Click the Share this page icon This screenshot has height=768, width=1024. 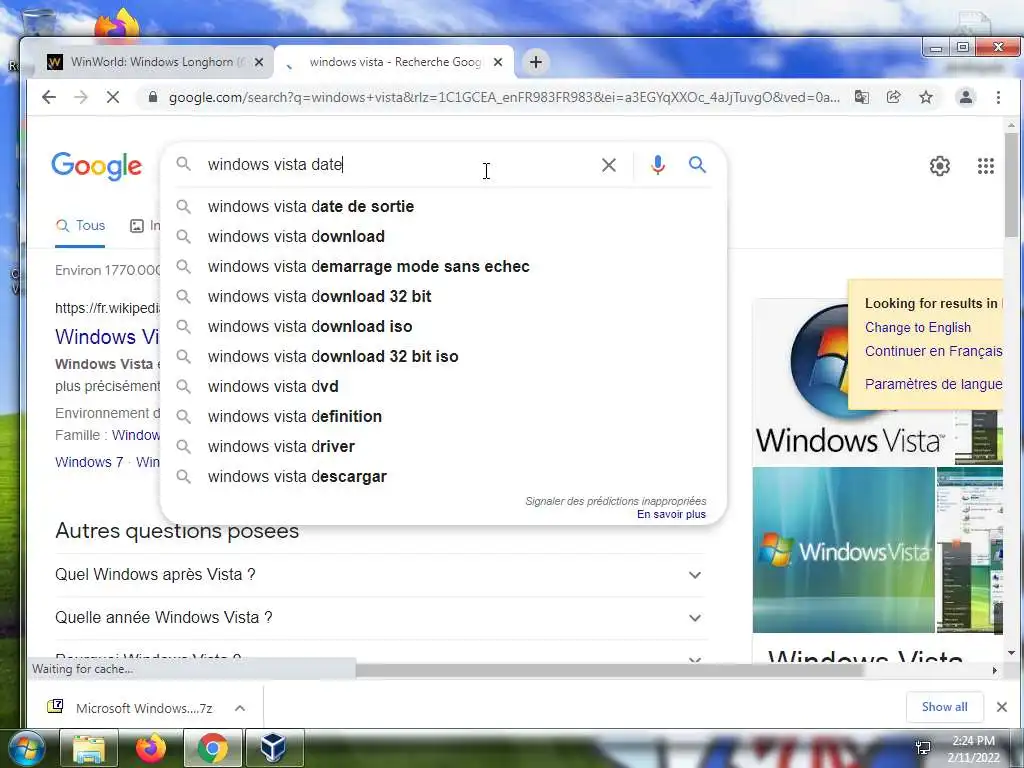(893, 97)
